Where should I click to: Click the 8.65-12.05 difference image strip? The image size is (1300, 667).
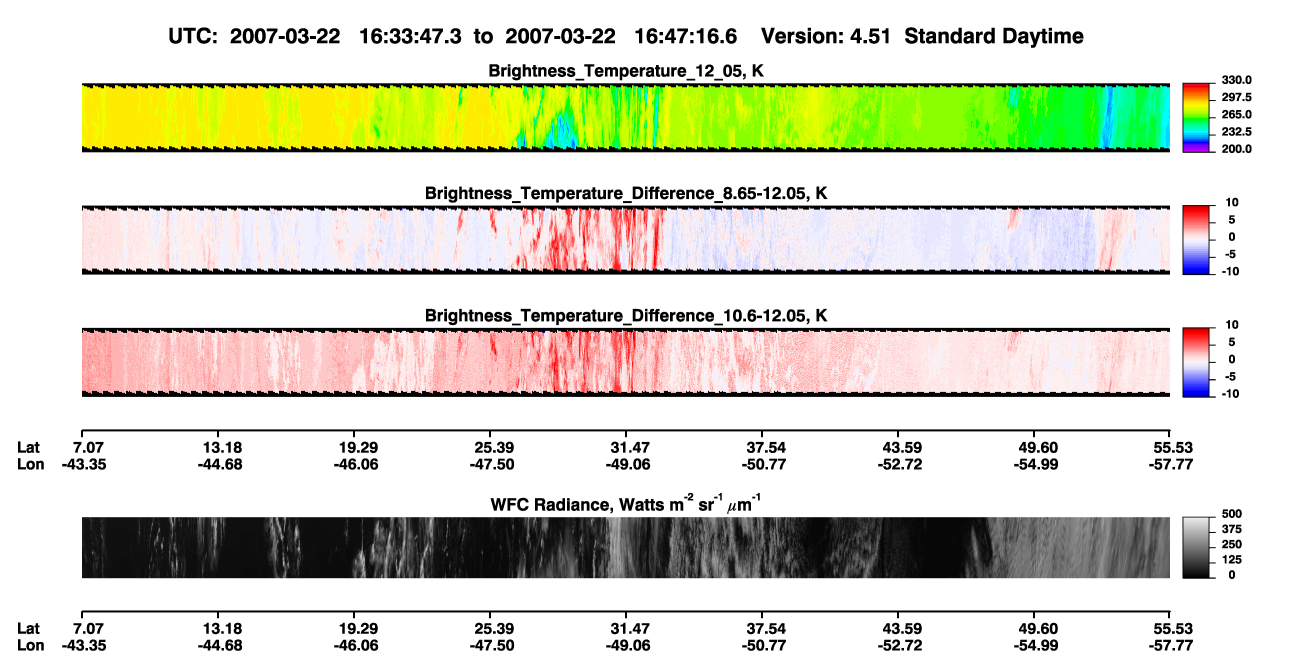coord(625,239)
